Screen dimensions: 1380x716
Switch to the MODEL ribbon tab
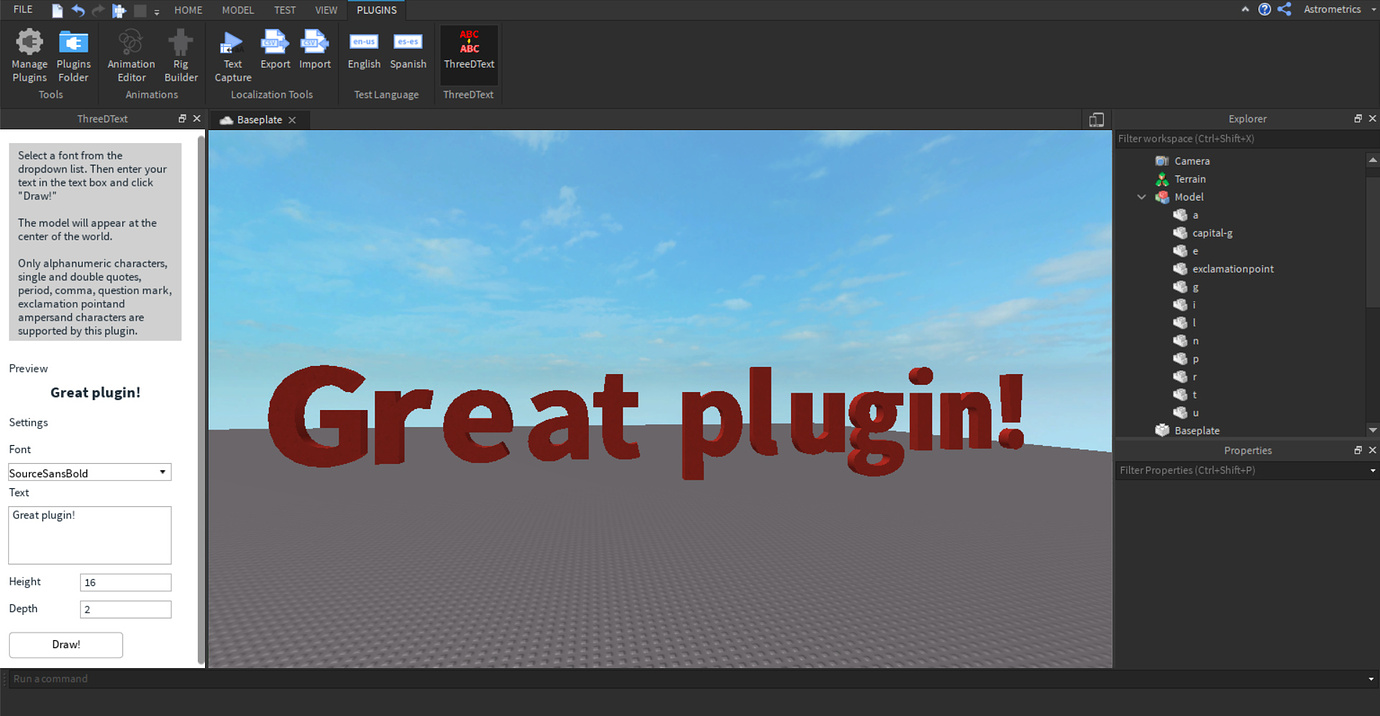(237, 10)
